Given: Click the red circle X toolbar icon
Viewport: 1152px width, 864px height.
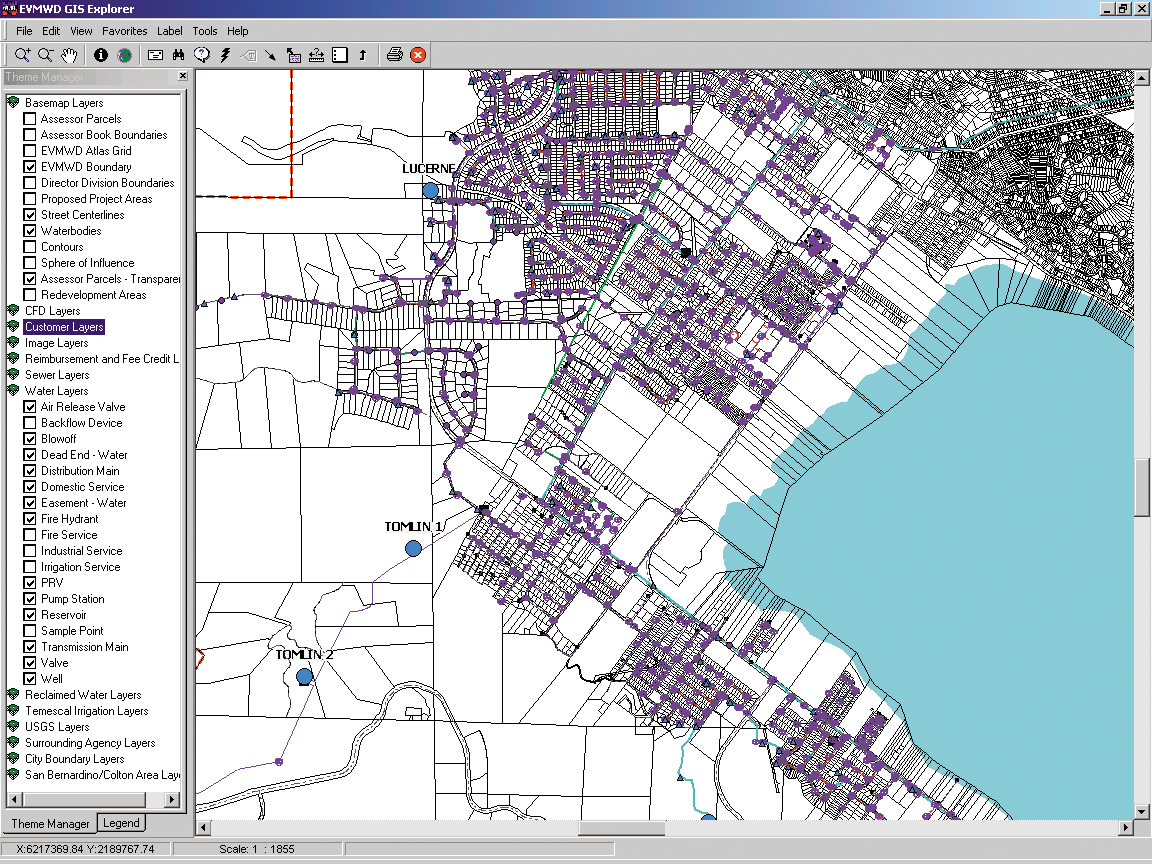Looking at the screenshot, I should click(418, 55).
